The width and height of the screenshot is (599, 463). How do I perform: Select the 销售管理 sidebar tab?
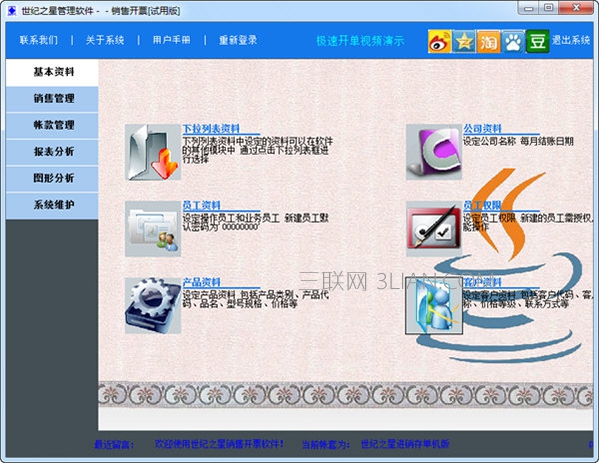(52, 99)
